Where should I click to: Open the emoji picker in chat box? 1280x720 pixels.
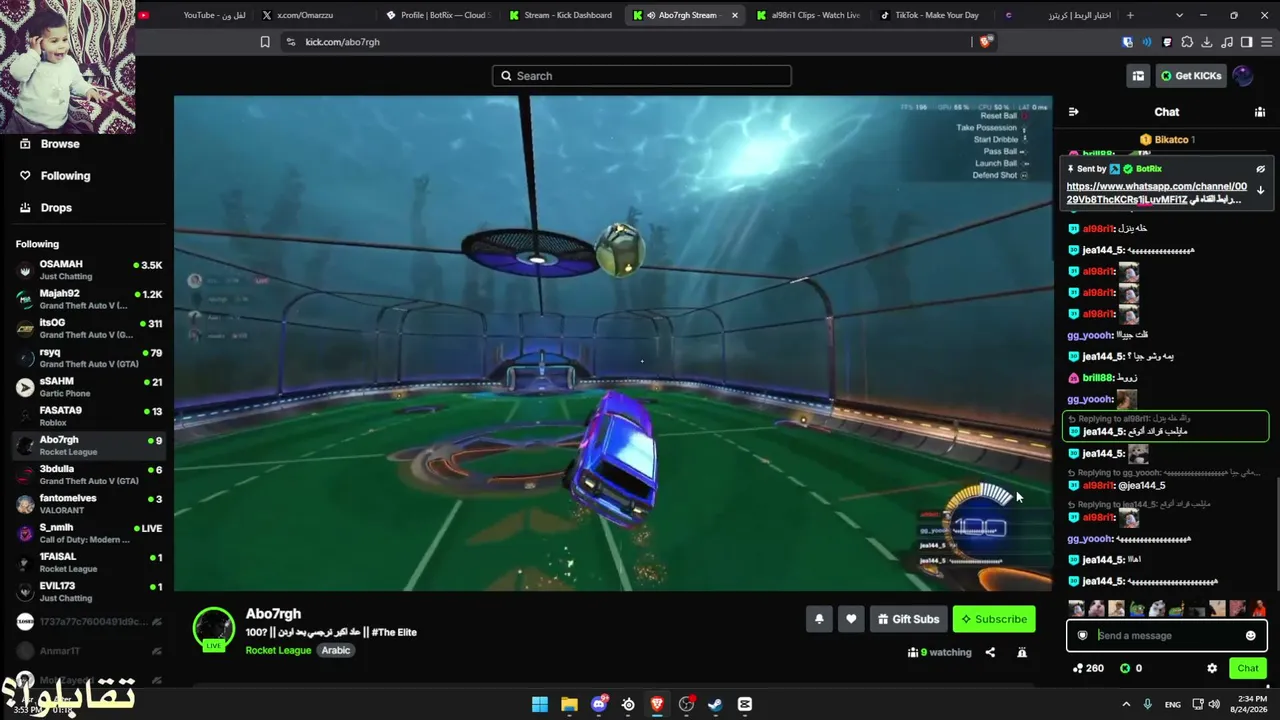pos(1250,636)
